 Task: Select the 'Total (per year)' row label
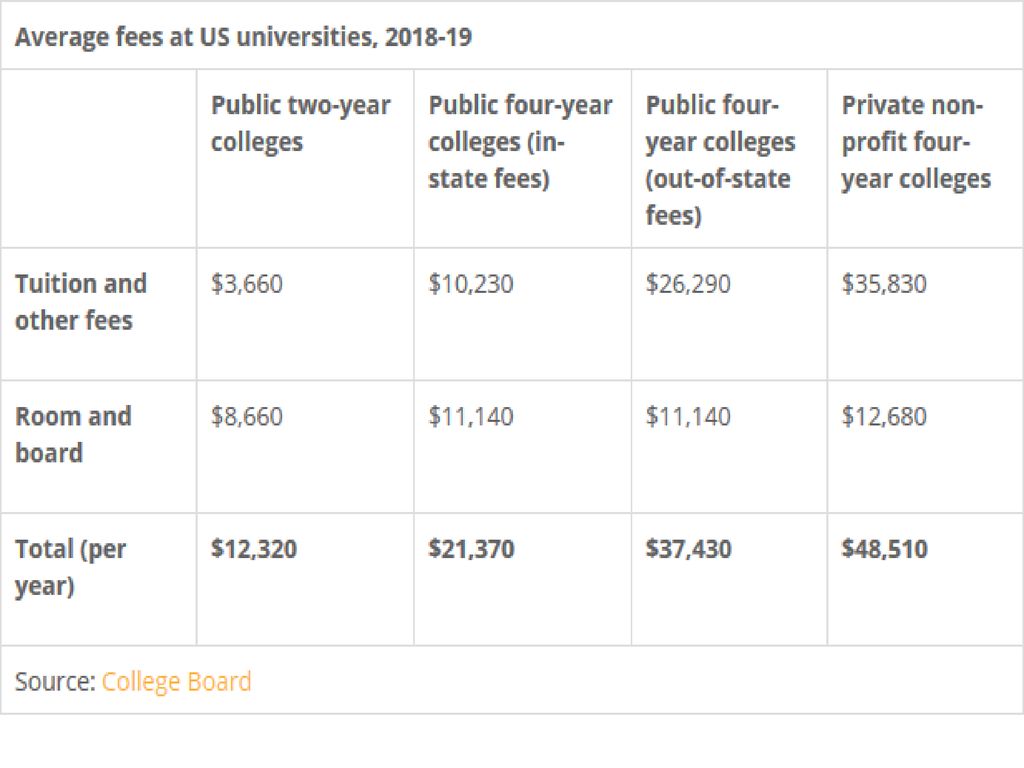70,567
